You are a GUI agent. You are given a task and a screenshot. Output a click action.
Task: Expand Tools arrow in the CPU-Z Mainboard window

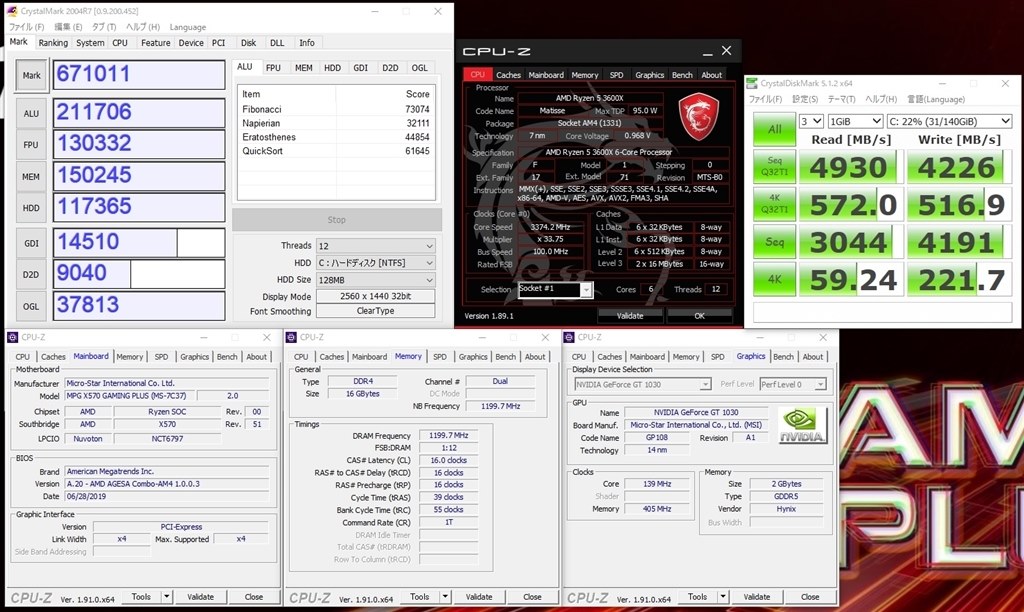(x=167, y=596)
